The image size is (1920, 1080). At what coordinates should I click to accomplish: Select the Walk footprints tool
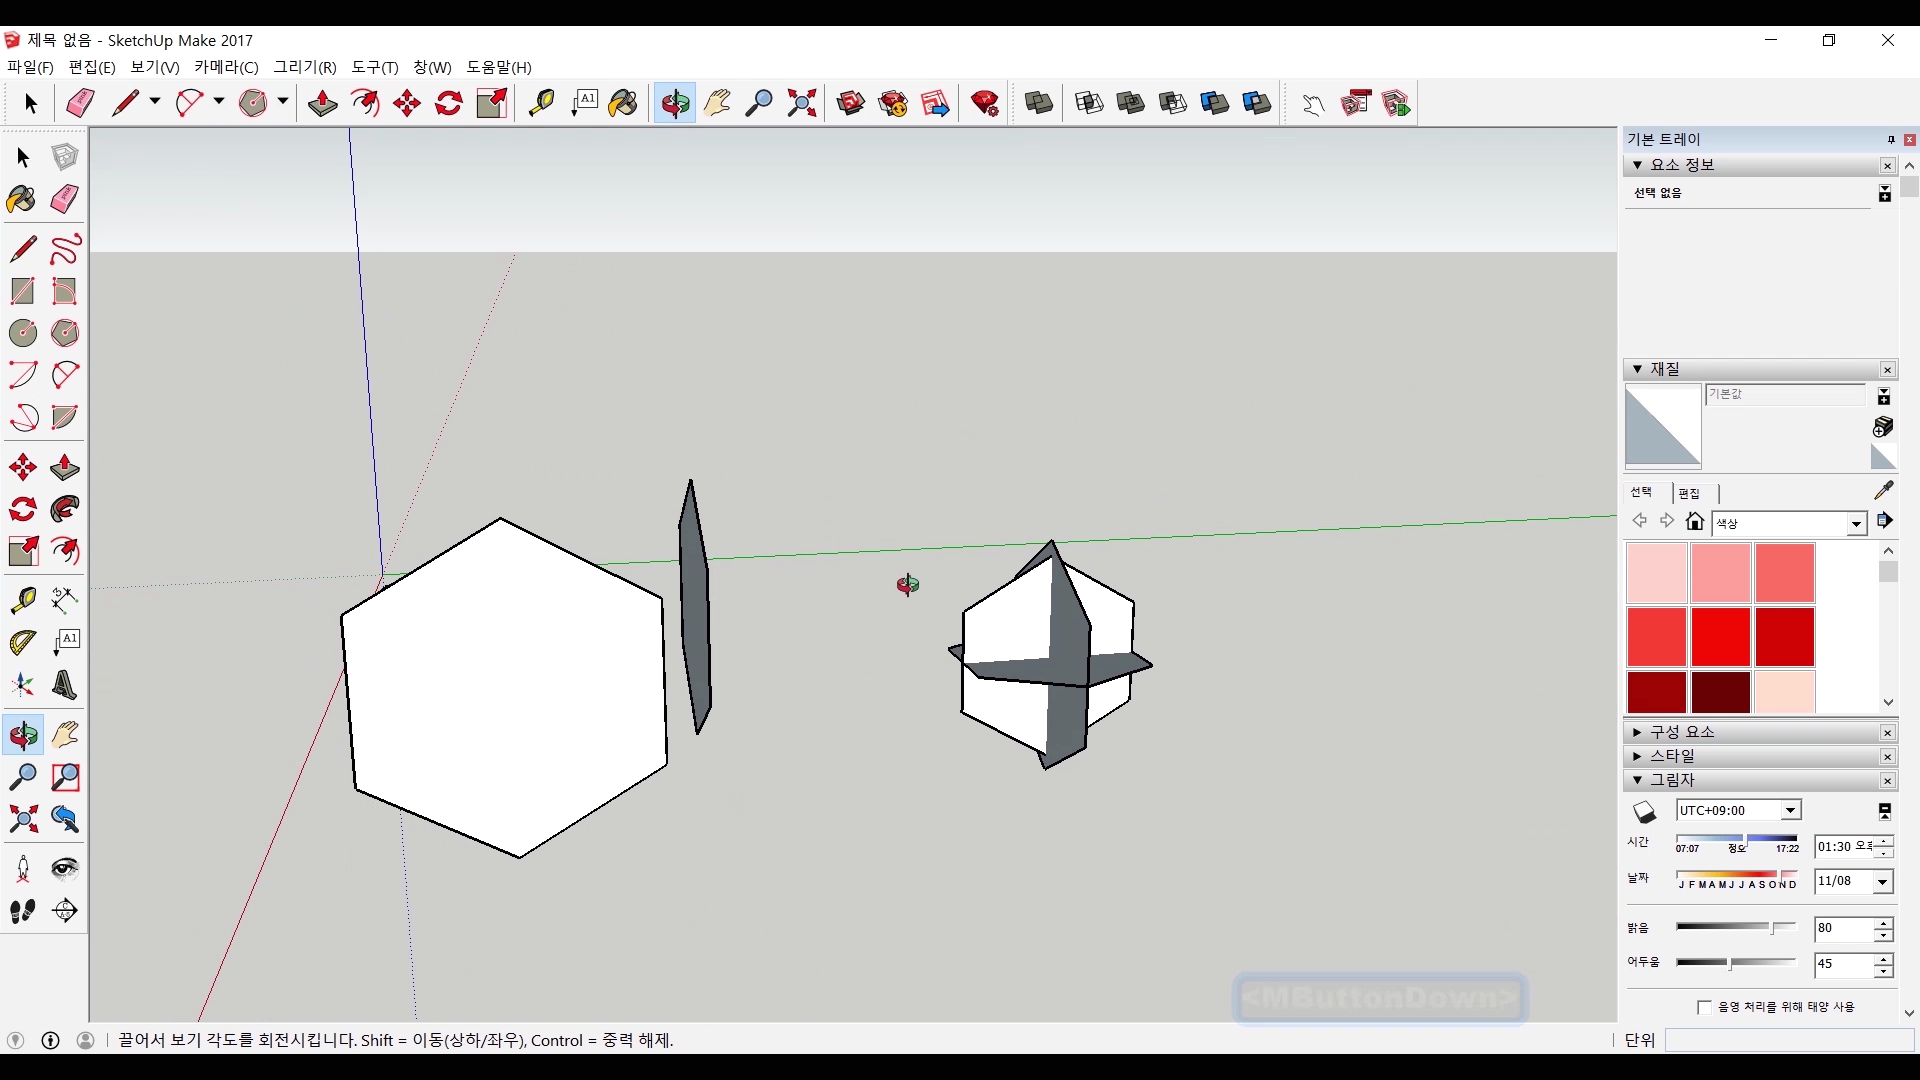[x=22, y=911]
